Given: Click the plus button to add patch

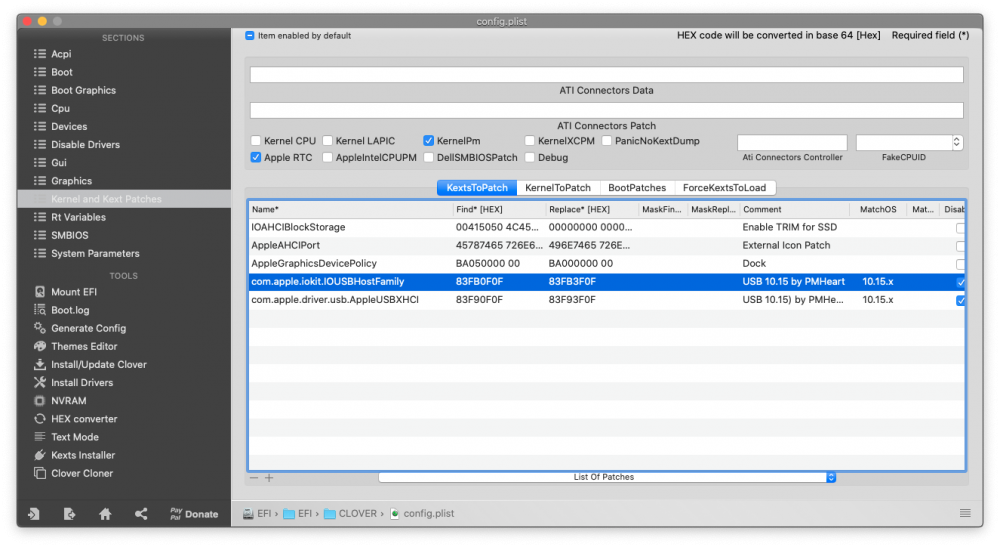Looking at the screenshot, I should [269, 478].
